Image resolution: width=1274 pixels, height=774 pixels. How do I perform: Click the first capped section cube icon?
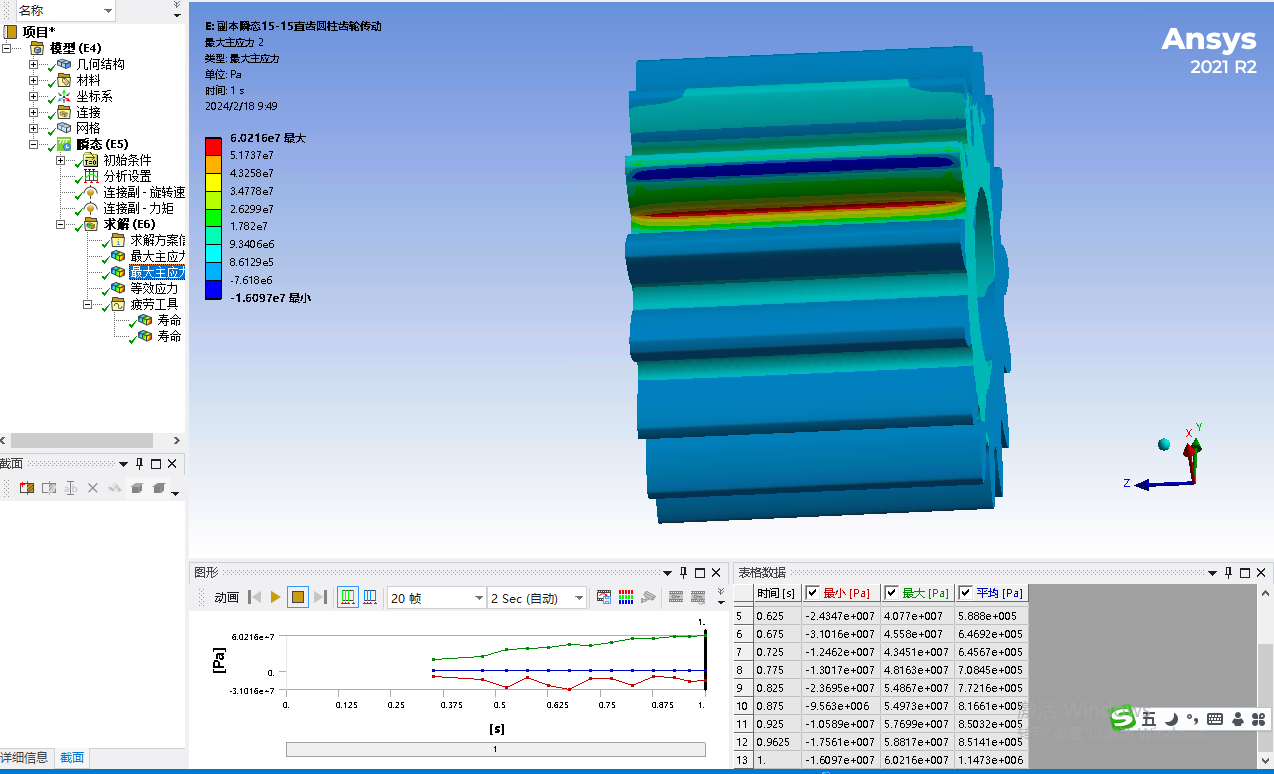point(137,488)
